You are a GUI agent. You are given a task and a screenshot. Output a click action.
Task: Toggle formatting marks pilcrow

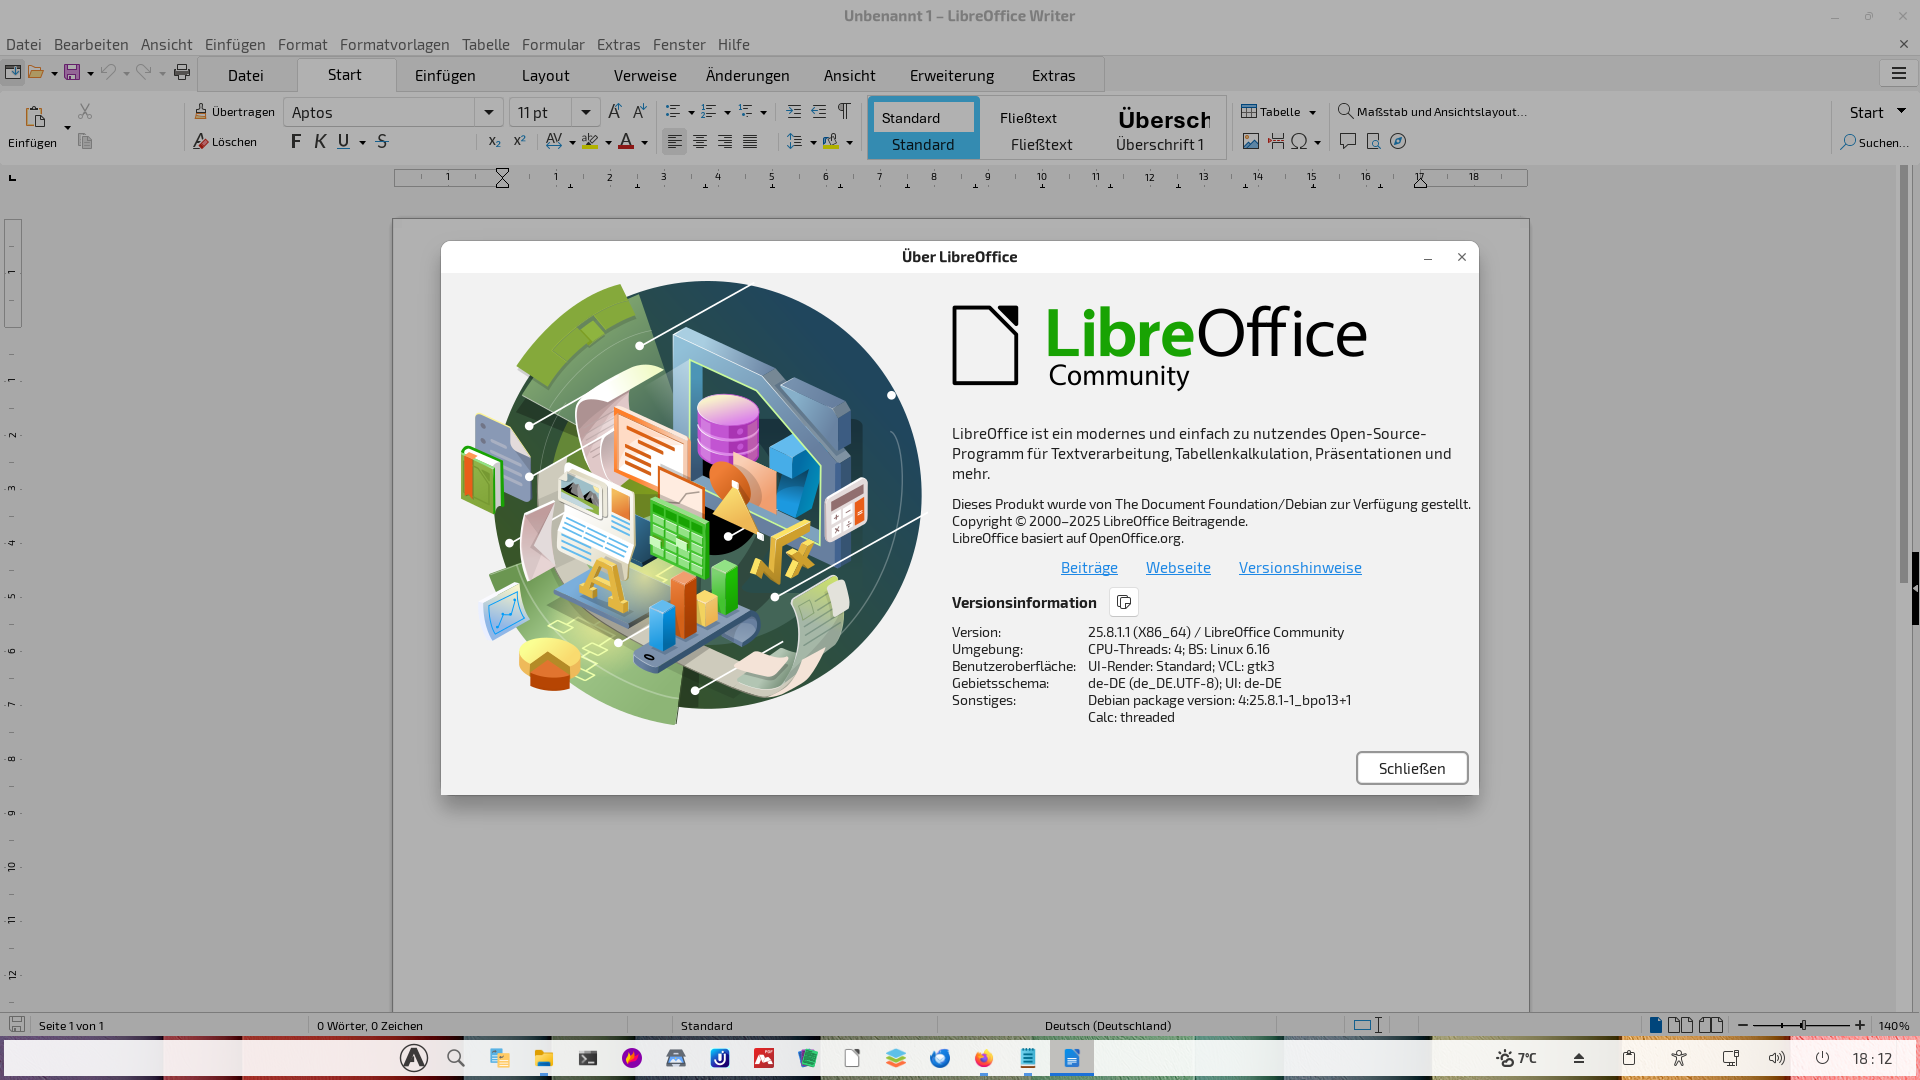[844, 112]
